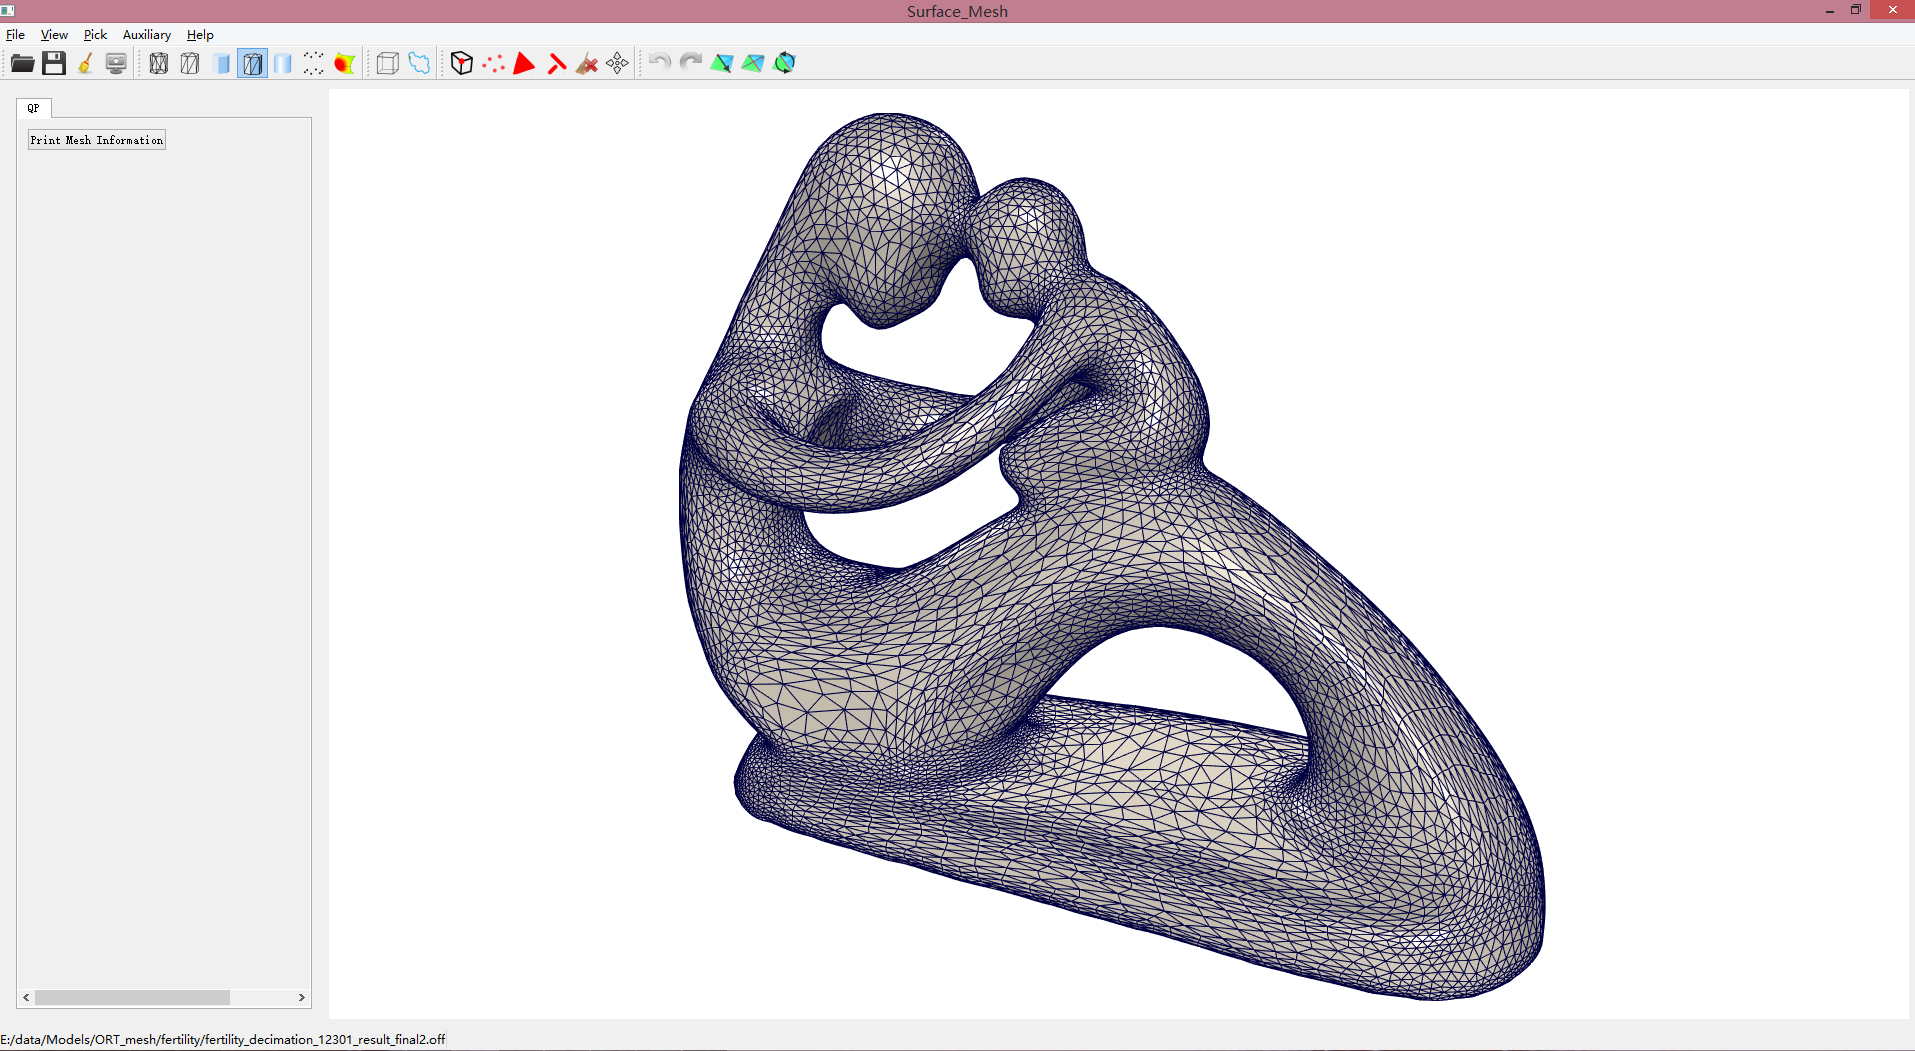The height and width of the screenshot is (1051, 1915).
Task: Save the mesh with floppy disk icon
Action: pos(54,64)
